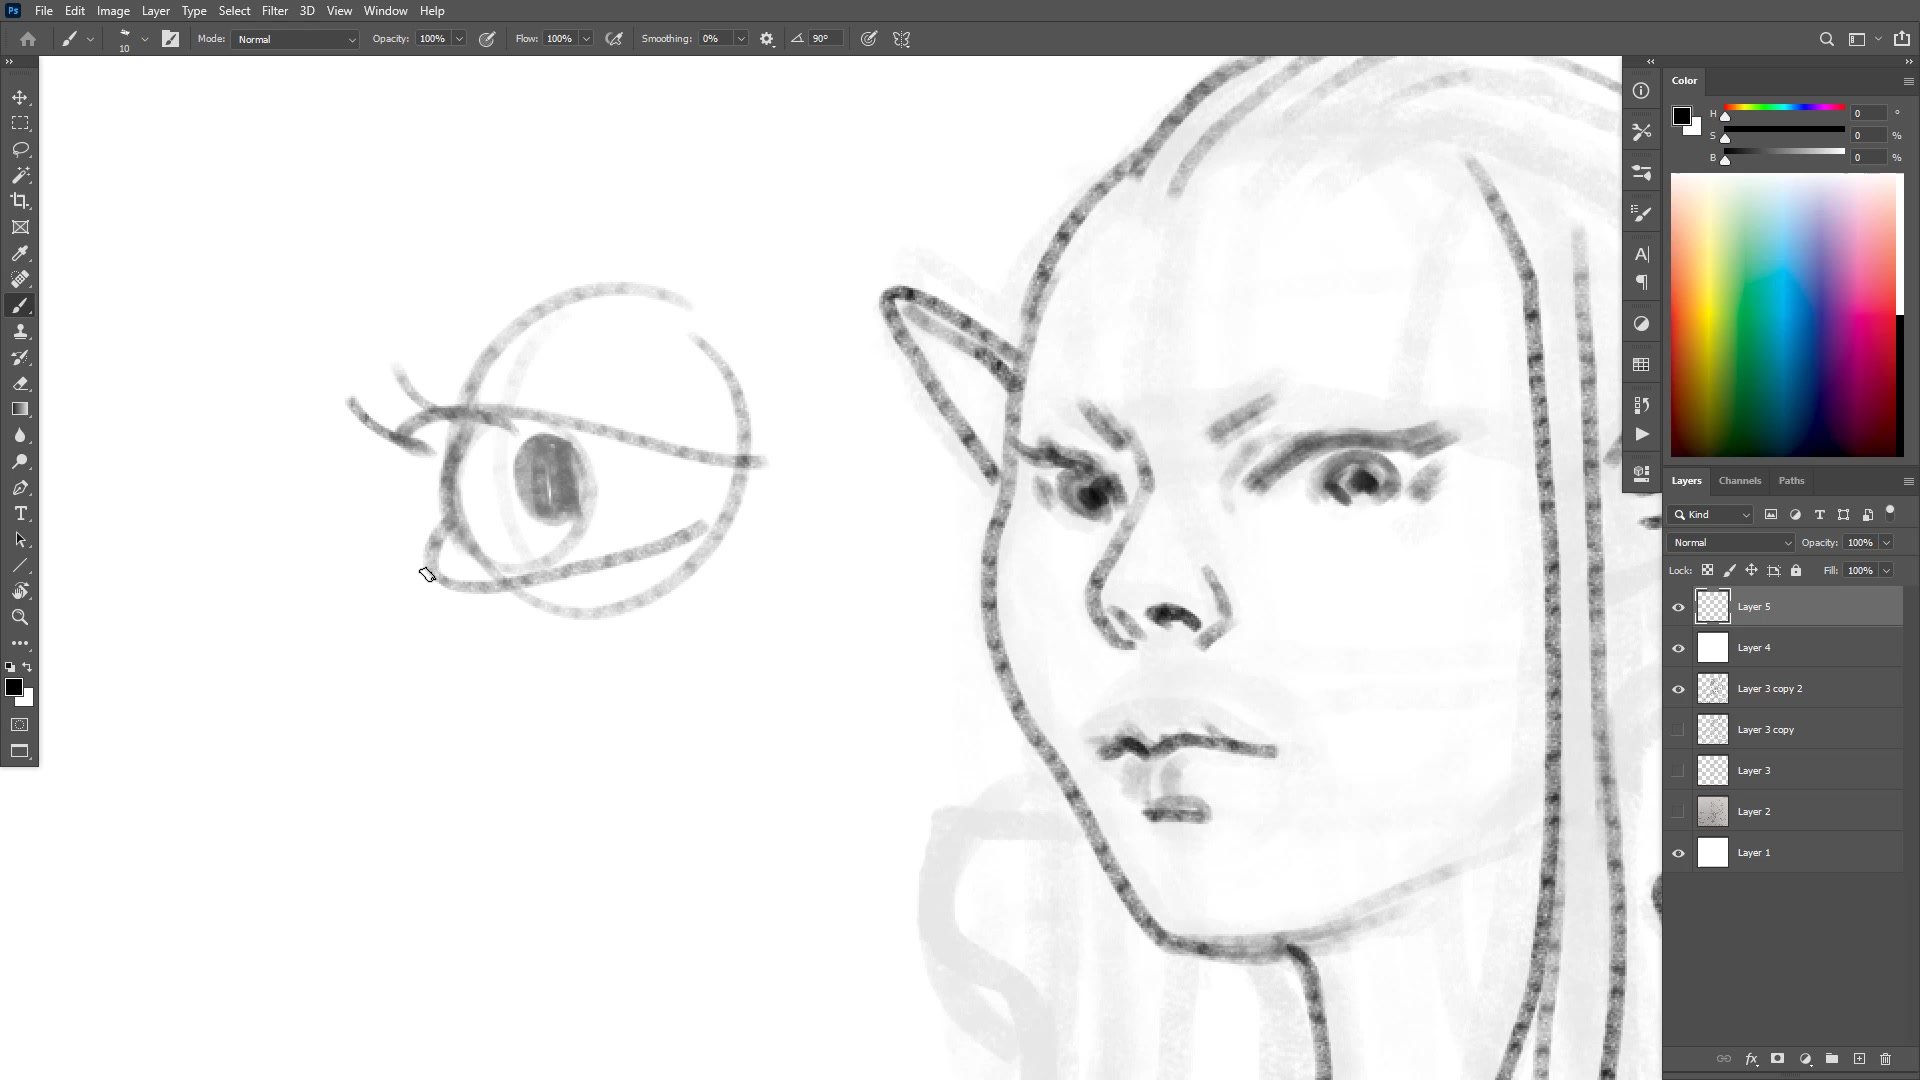Choose the Crop tool

pos(20,201)
